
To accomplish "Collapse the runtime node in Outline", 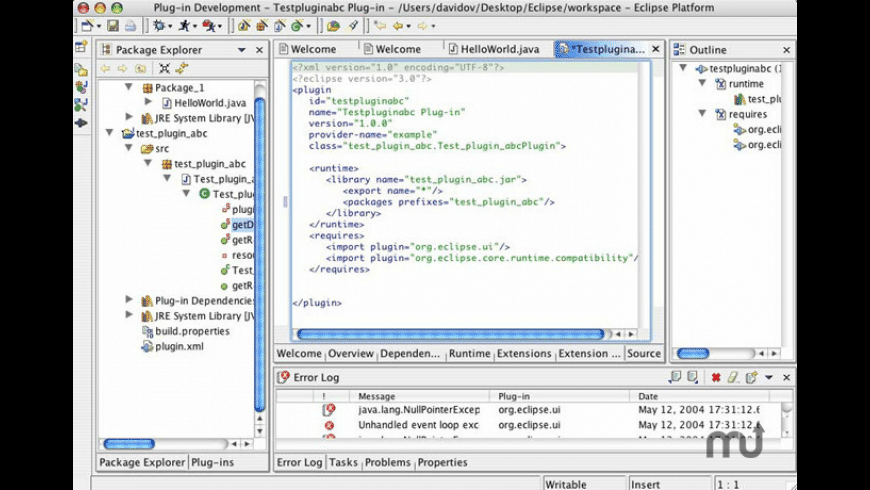I will click(x=701, y=84).
